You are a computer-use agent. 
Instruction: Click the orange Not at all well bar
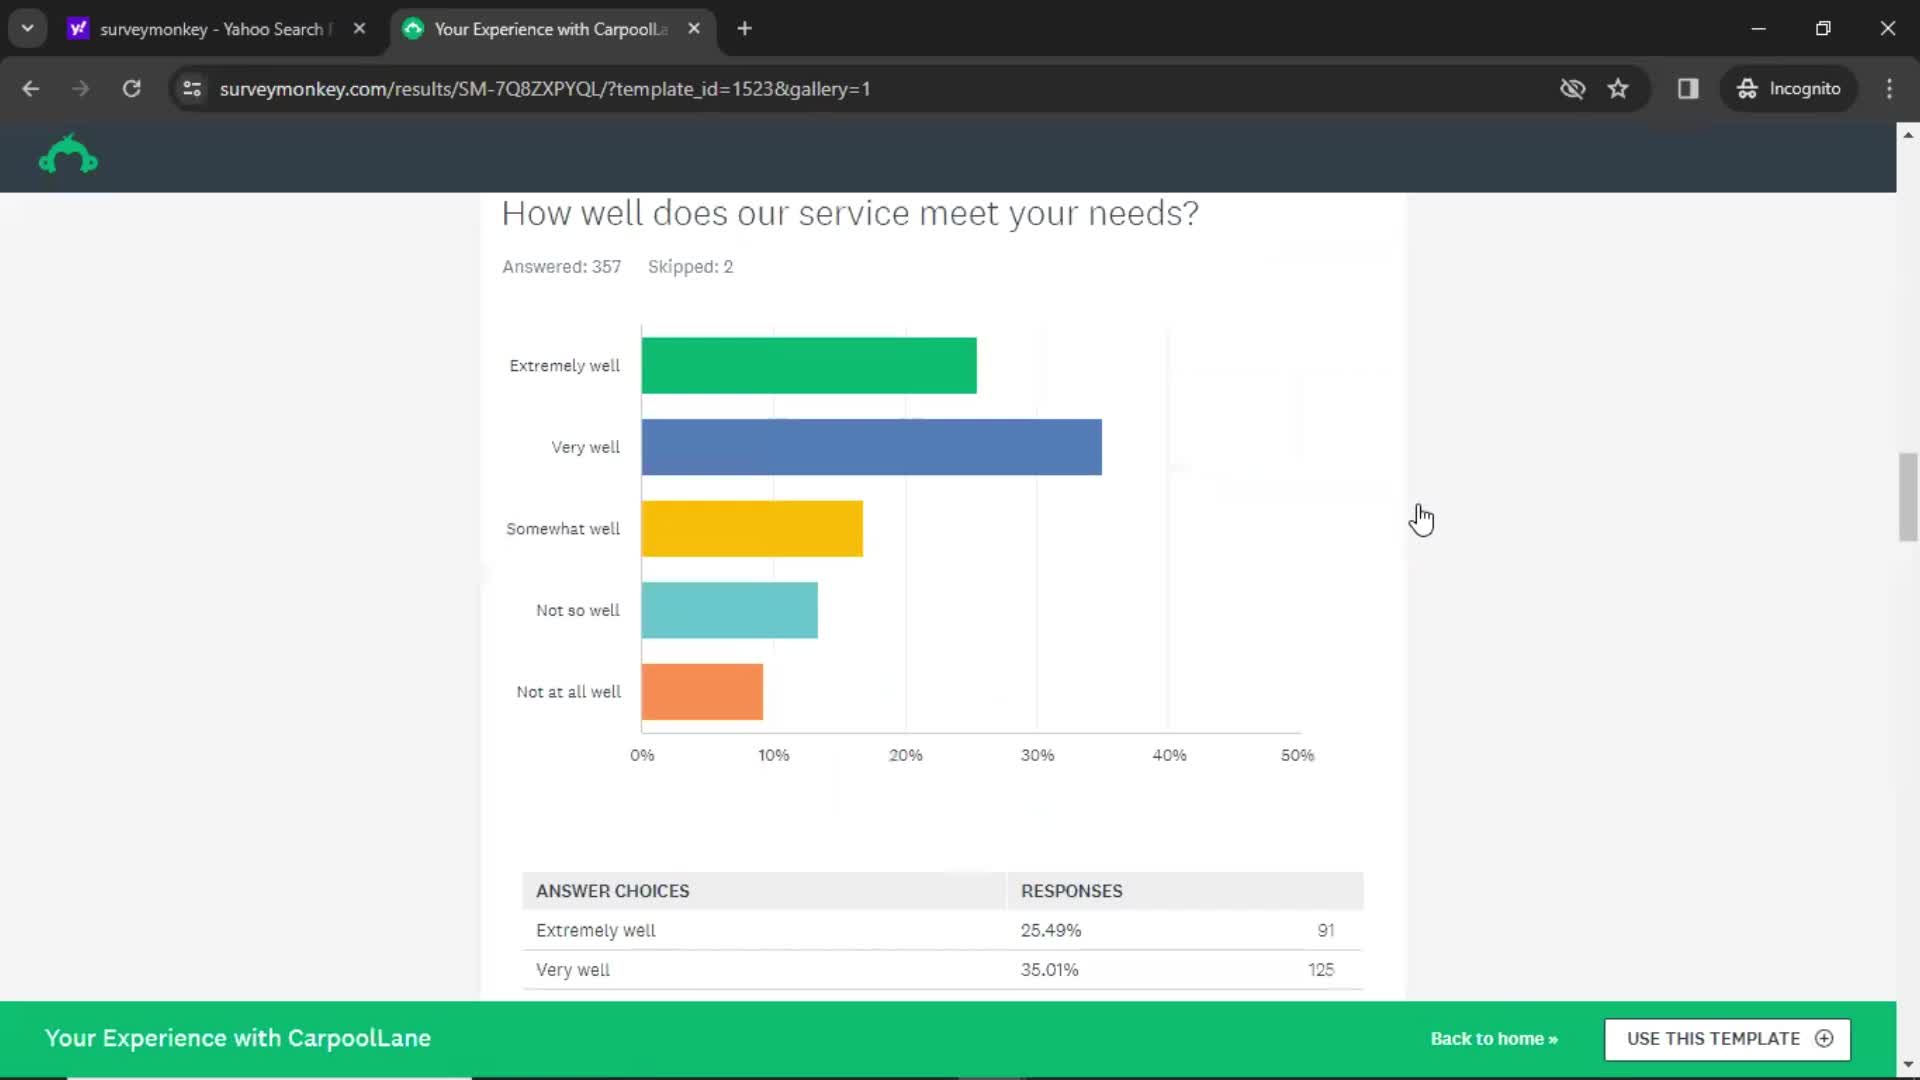702,692
